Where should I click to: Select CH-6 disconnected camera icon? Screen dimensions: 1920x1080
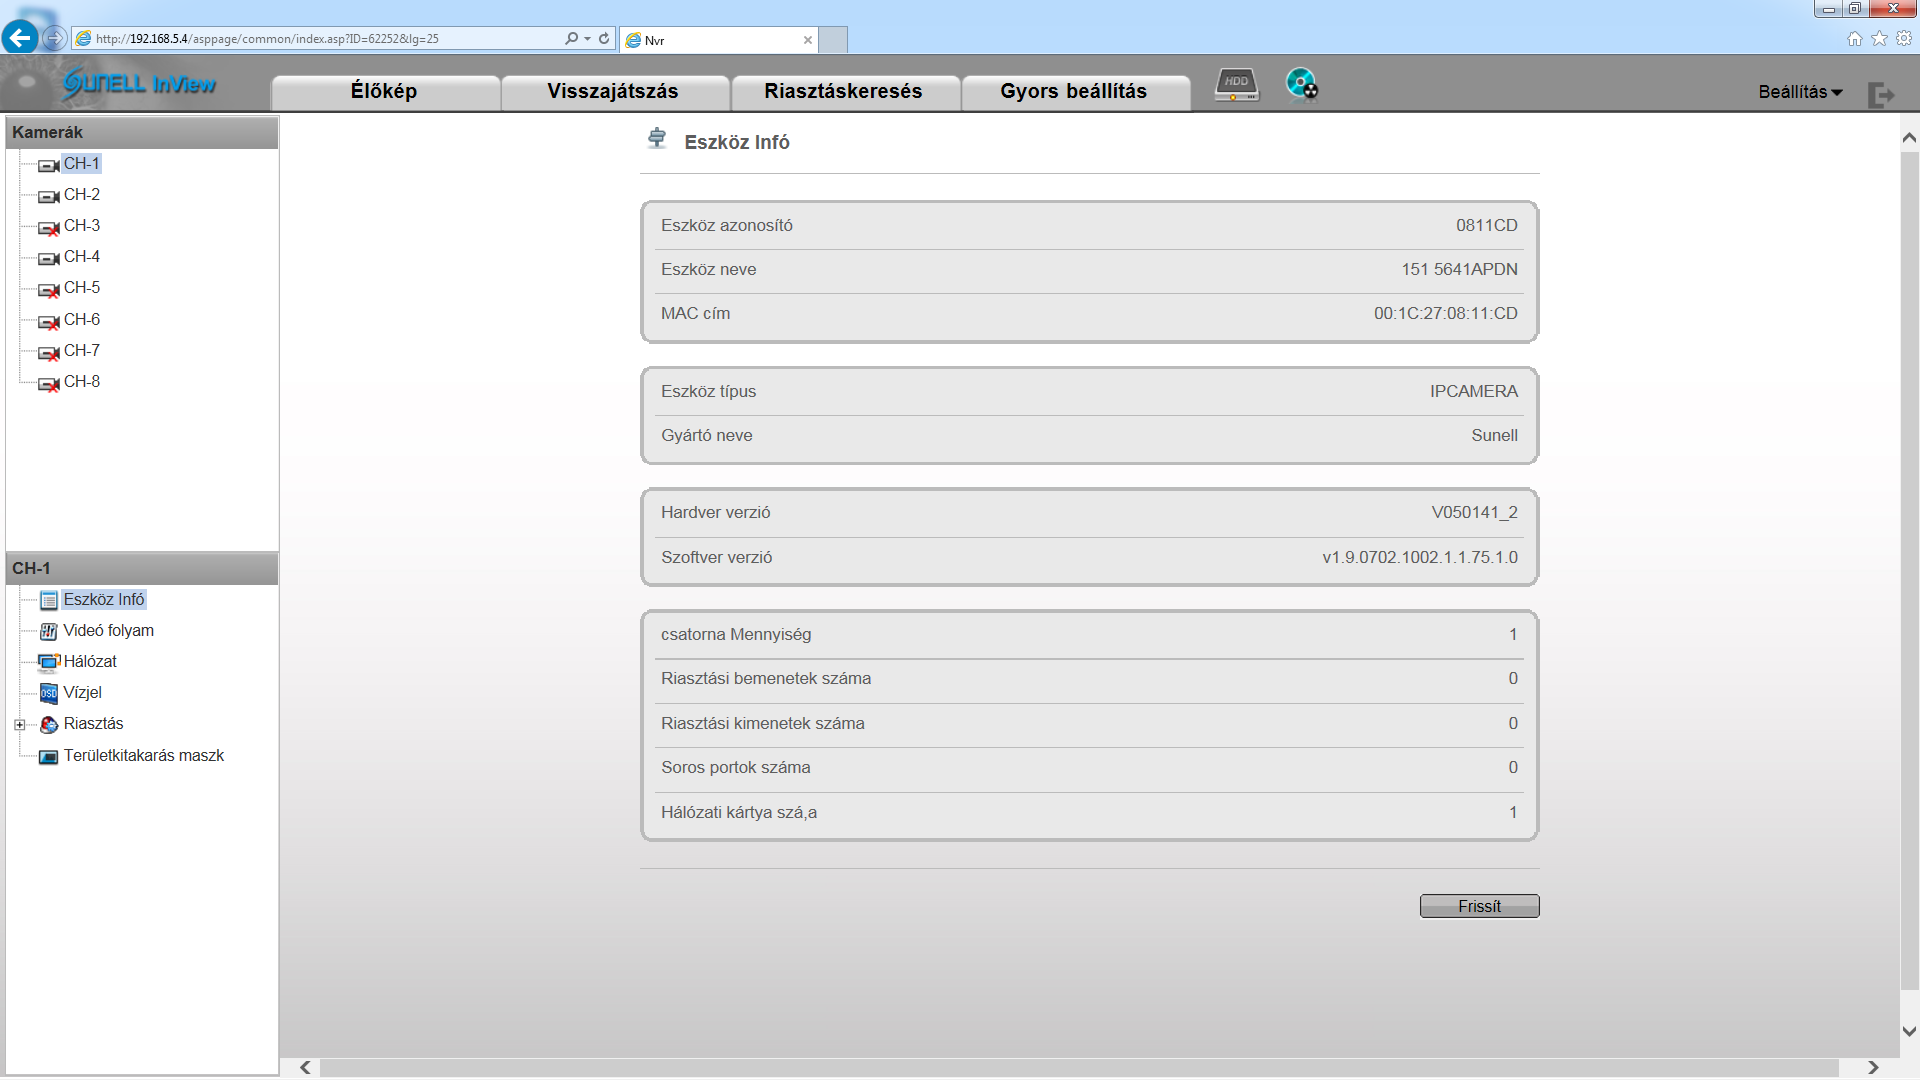[x=48, y=321]
